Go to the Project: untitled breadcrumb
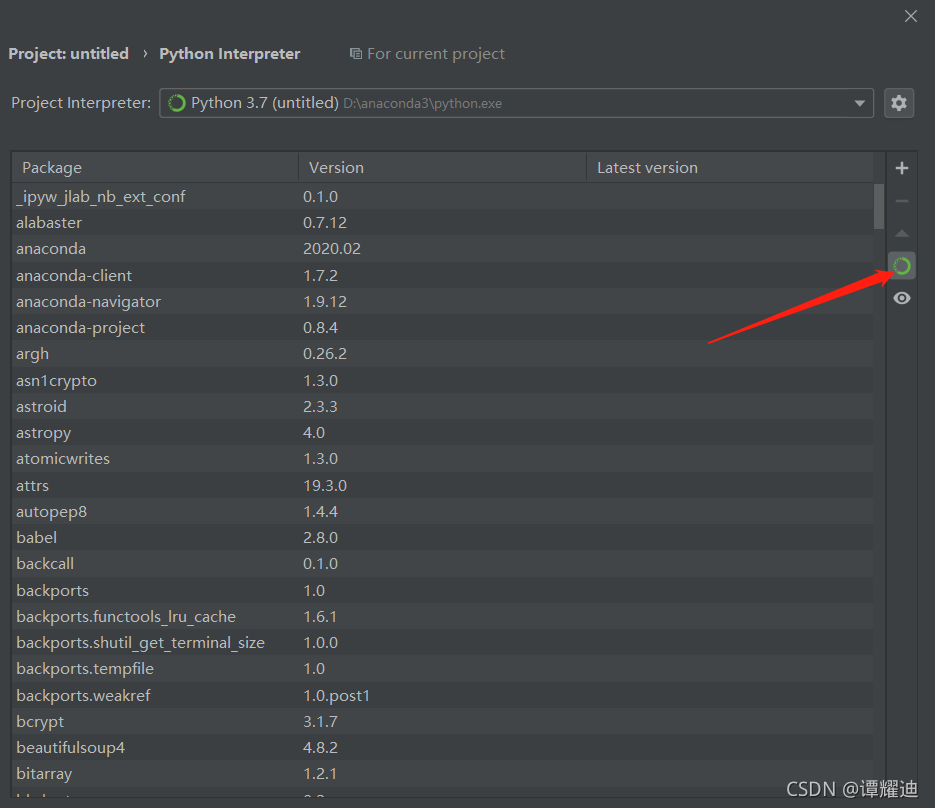 point(69,54)
